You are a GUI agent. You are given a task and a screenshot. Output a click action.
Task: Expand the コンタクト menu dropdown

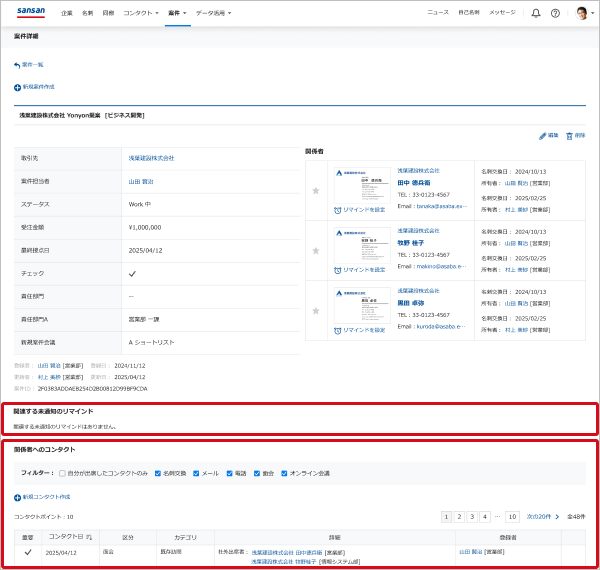(140, 13)
